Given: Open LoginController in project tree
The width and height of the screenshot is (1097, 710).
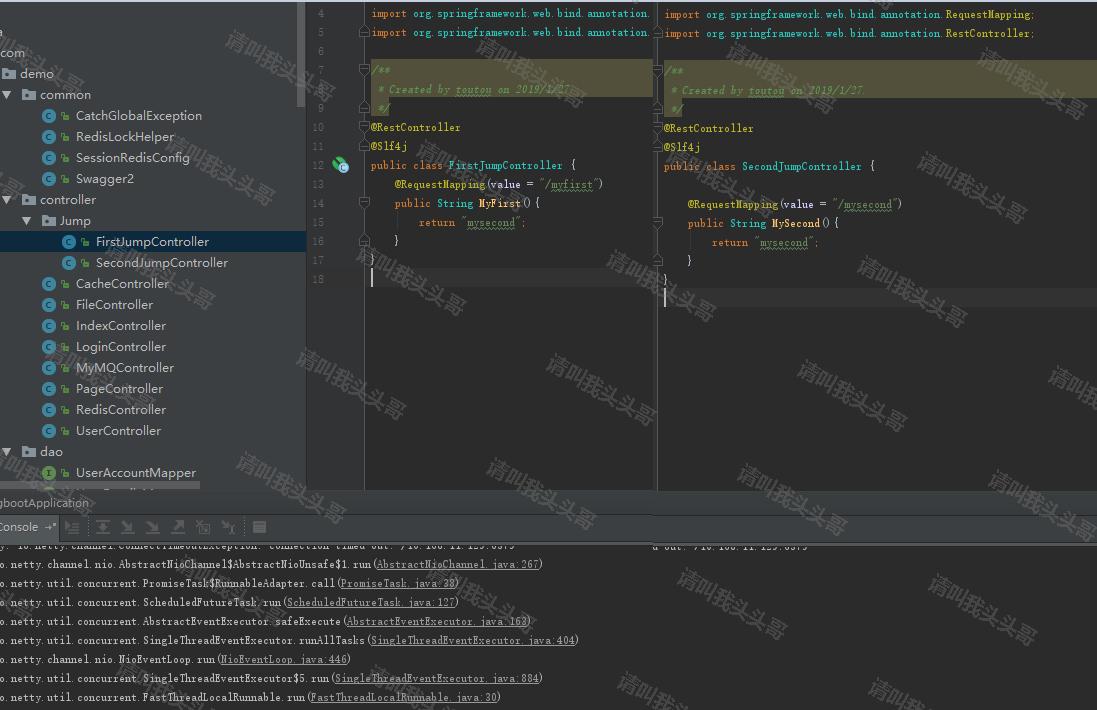Looking at the screenshot, I should (x=121, y=347).
